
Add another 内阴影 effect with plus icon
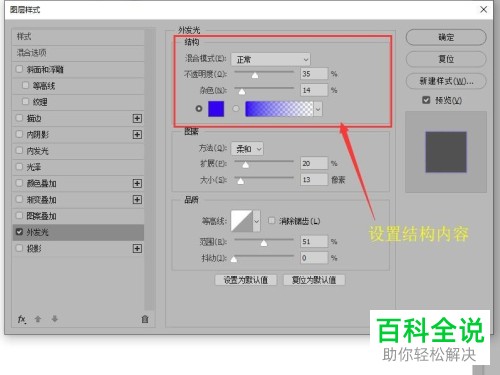coord(137,134)
